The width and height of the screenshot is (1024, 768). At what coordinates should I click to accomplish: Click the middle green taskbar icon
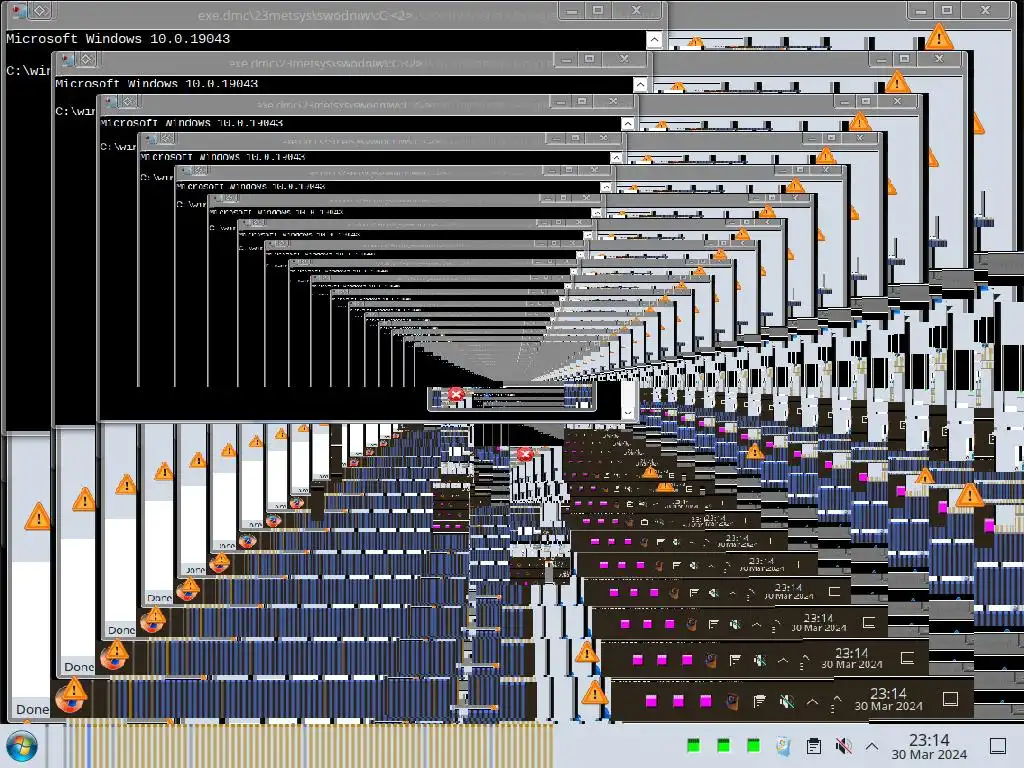click(723, 745)
